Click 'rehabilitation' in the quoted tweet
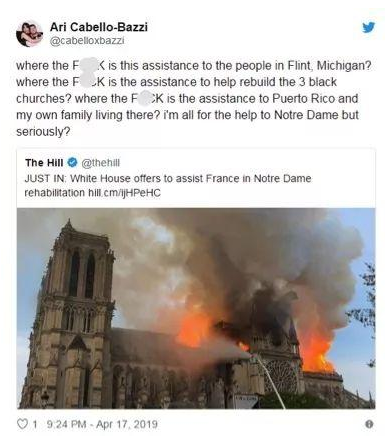385x441 pixels. [55, 193]
